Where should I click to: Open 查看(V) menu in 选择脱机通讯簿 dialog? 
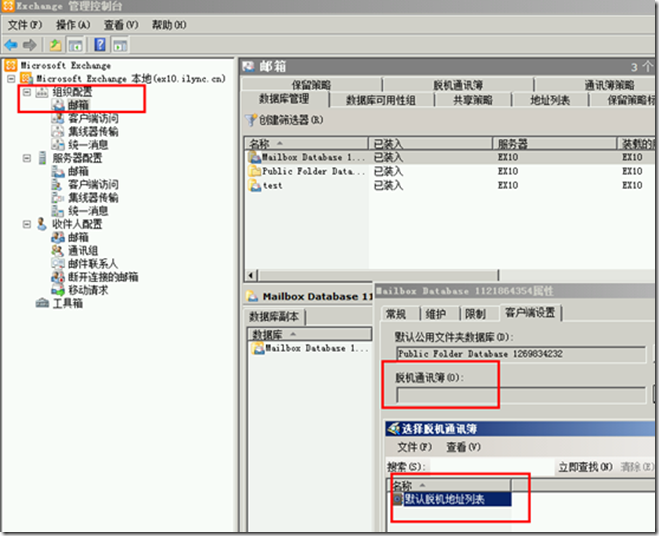click(463, 447)
